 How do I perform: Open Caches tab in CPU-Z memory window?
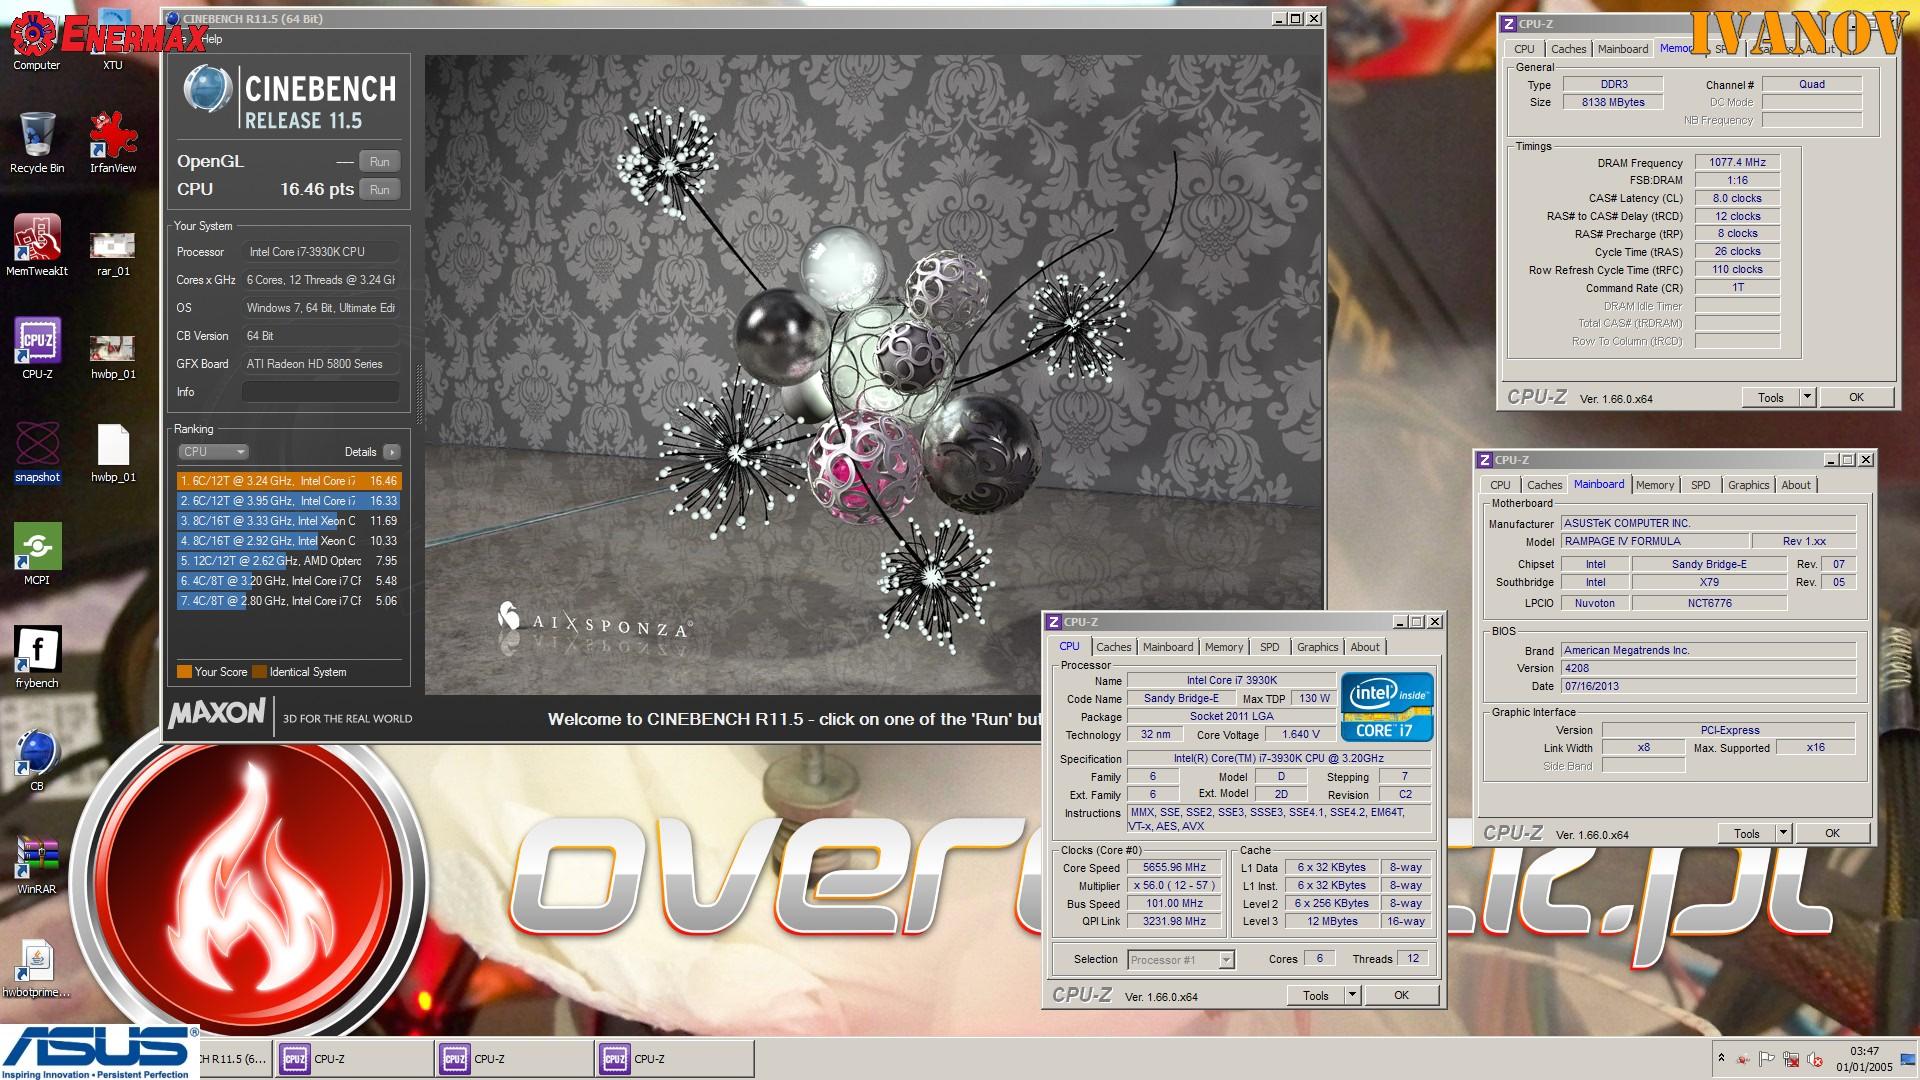pyautogui.click(x=1568, y=49)
